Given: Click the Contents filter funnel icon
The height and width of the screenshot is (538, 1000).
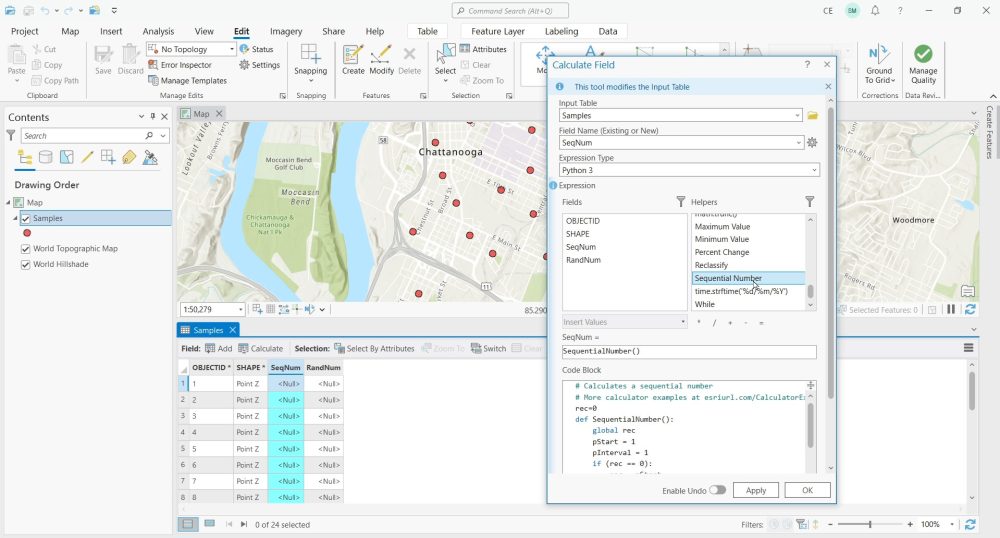Looking at the screenshot, I should tap(11, 135).
